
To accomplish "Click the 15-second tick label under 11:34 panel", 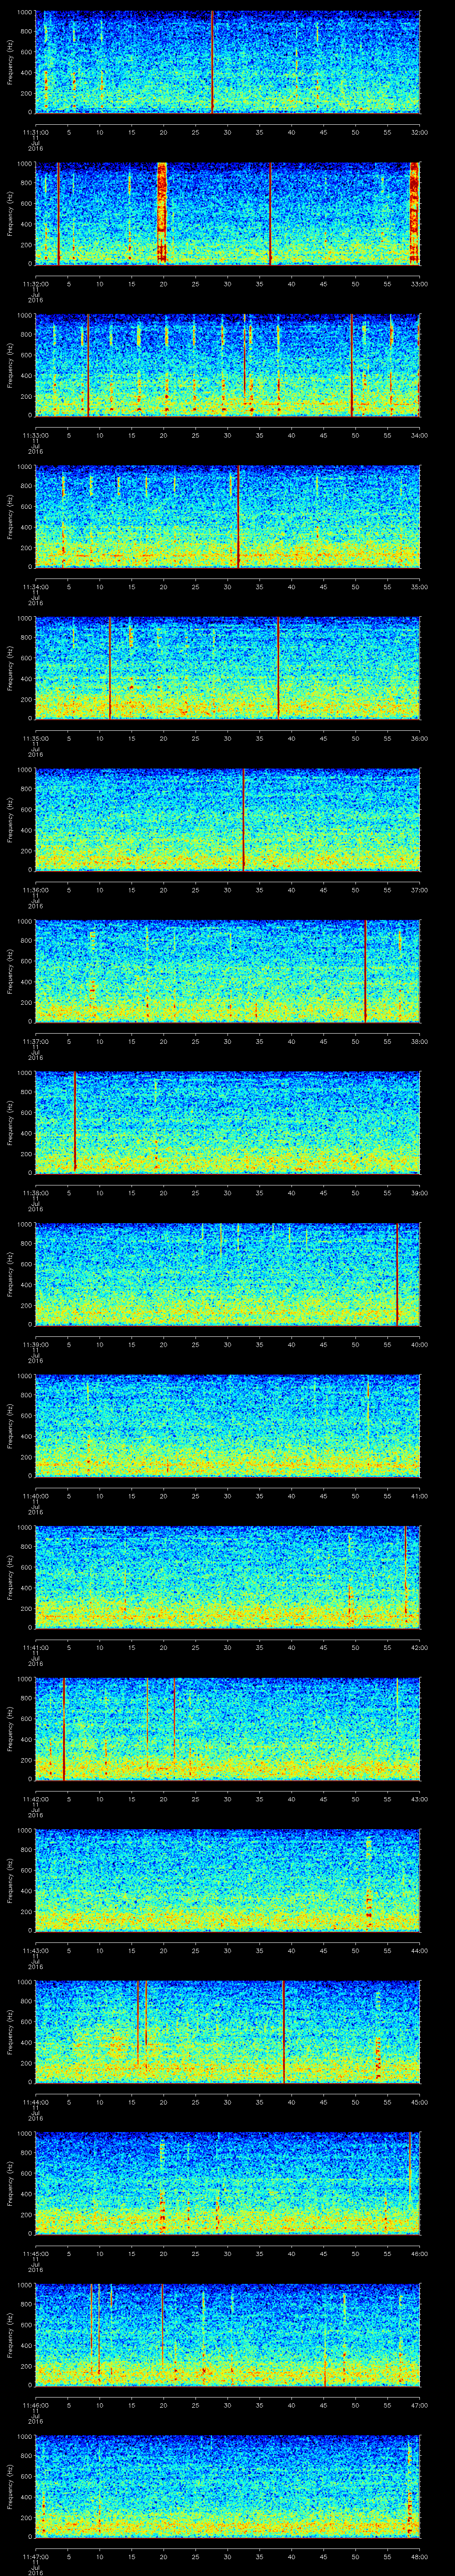I will tap(132, 587).
